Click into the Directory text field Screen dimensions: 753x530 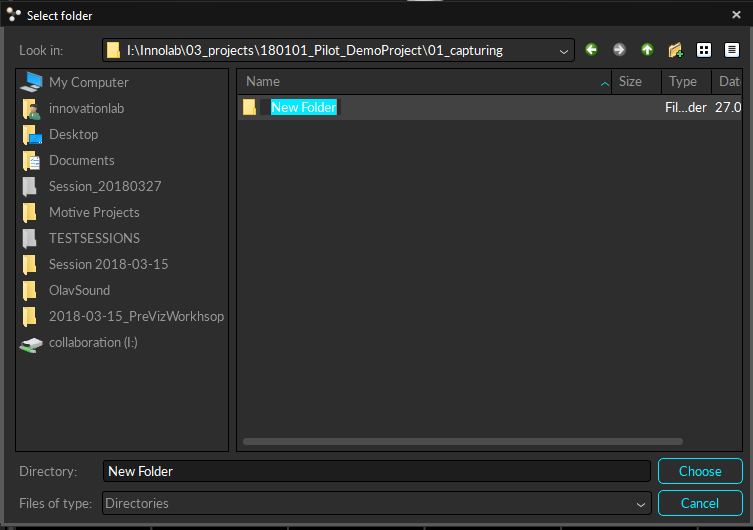pos(376,471)
